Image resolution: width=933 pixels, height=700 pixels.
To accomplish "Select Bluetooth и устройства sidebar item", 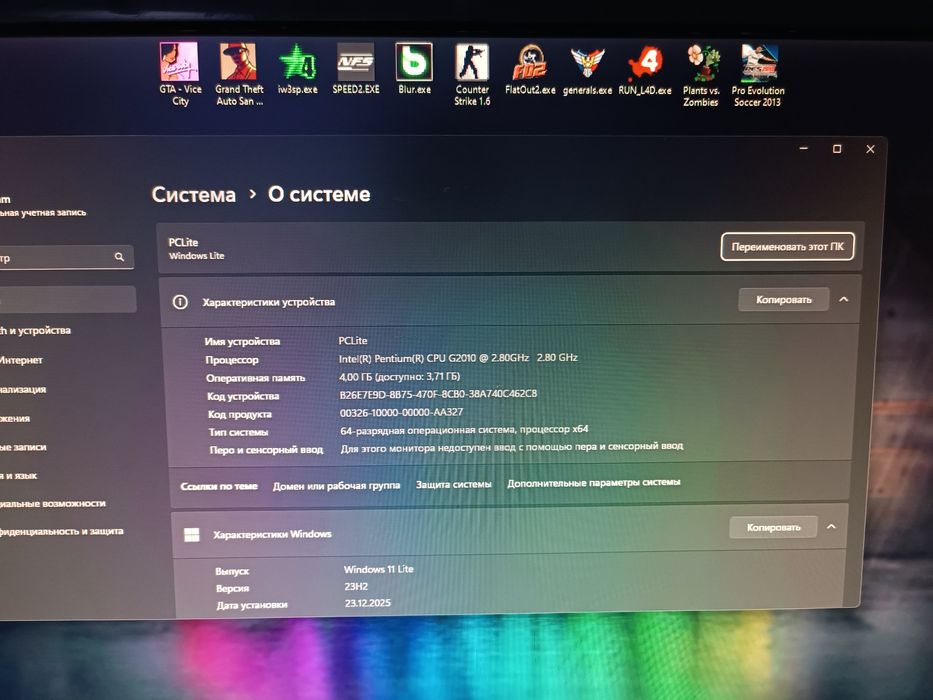I will point(36,330).
